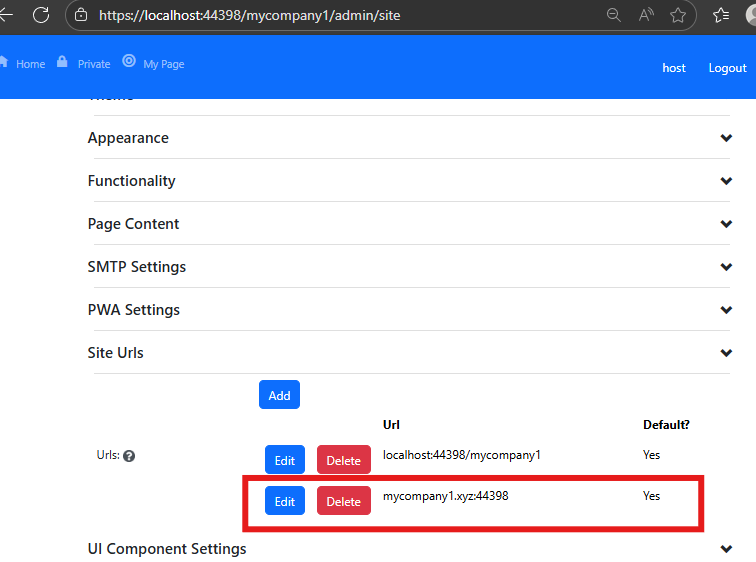
Task: Add page to favorites star icon
Action: [678, 15]
